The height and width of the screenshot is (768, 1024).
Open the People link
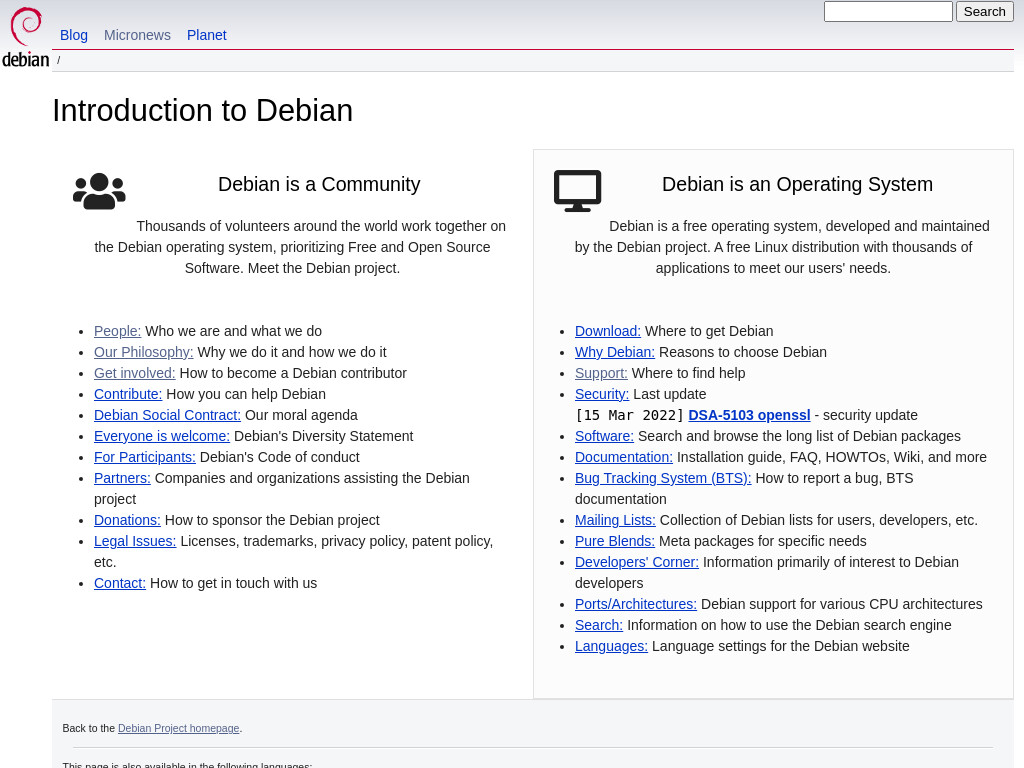pyautogui.click(x=118, y=331)
